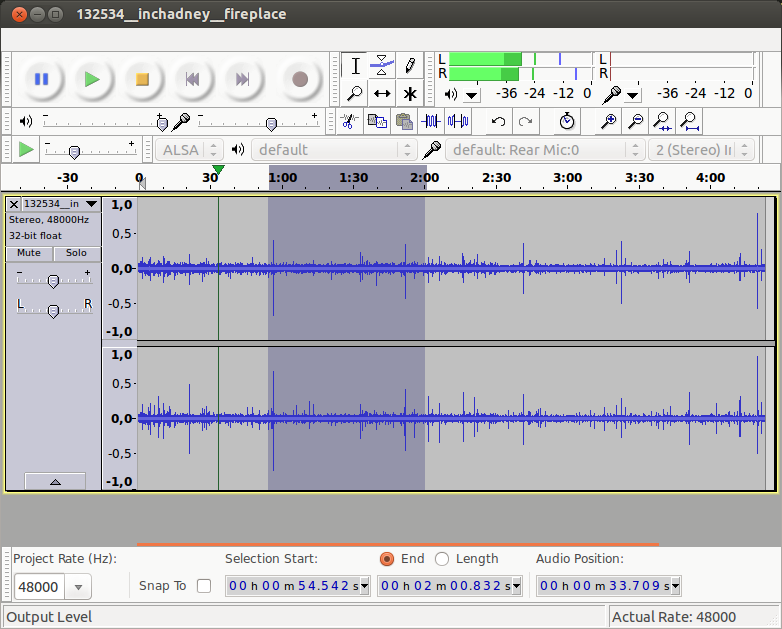Adjust the playback speed slider

click(x=74, y=152)
